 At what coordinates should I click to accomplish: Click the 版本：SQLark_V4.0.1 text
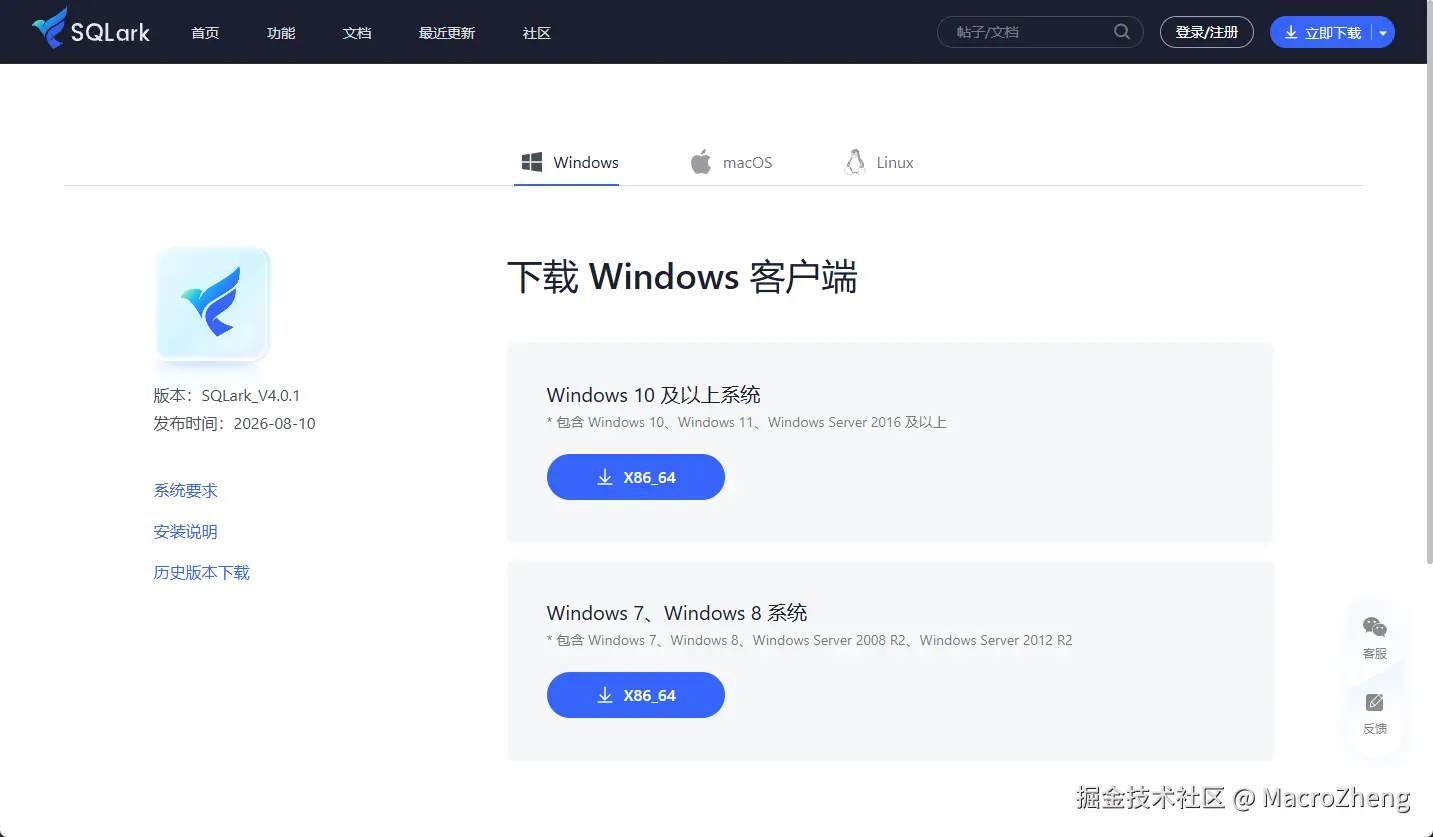(227, 395)
